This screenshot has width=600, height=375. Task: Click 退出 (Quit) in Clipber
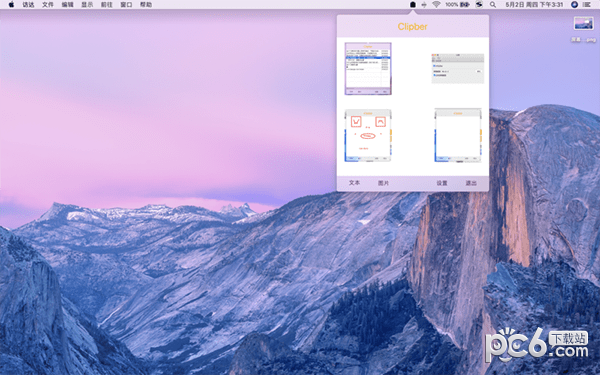pos(471,183)
